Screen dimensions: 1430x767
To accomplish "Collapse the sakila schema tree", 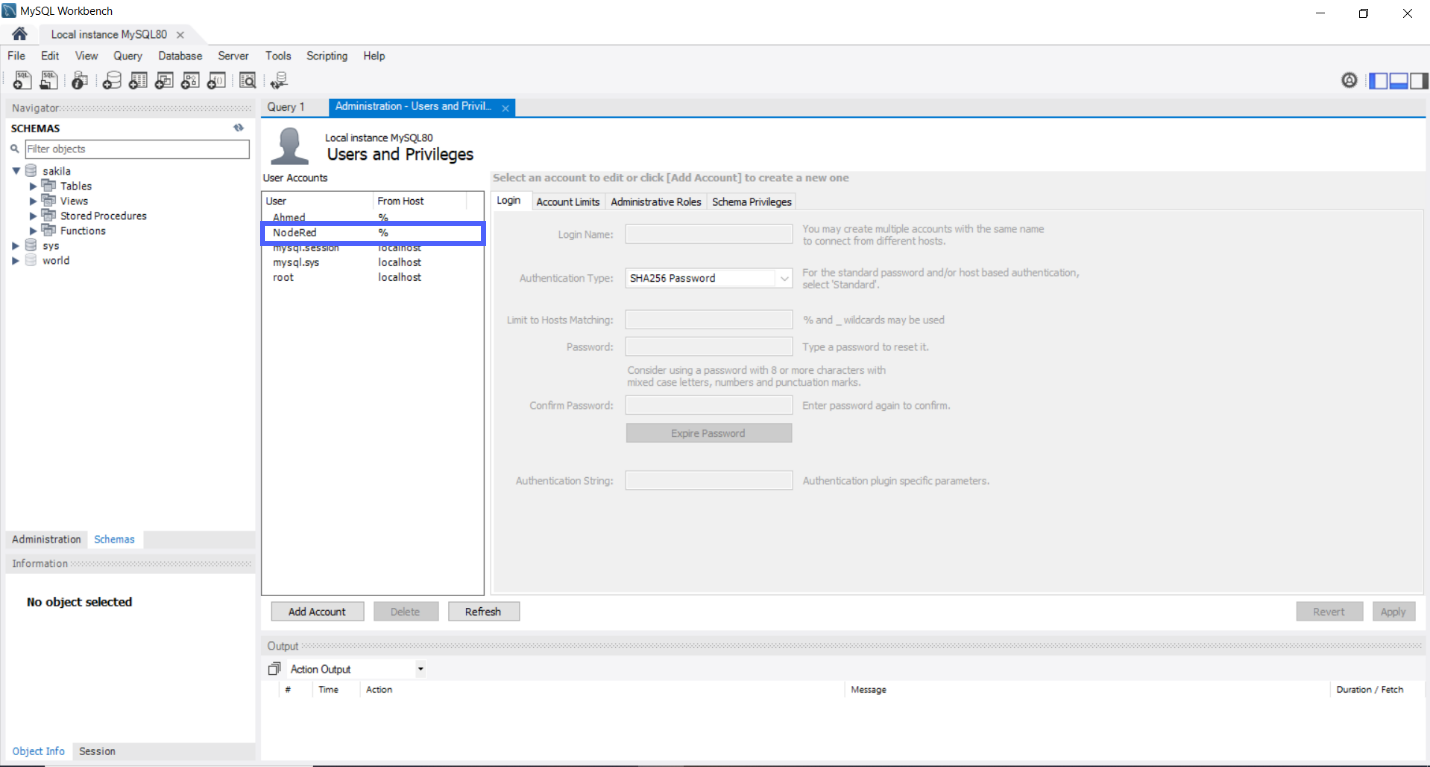I will (16, 171).
